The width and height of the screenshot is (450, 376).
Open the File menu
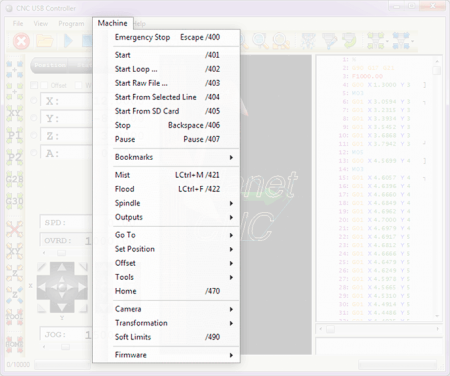click(x=18, y=24)
